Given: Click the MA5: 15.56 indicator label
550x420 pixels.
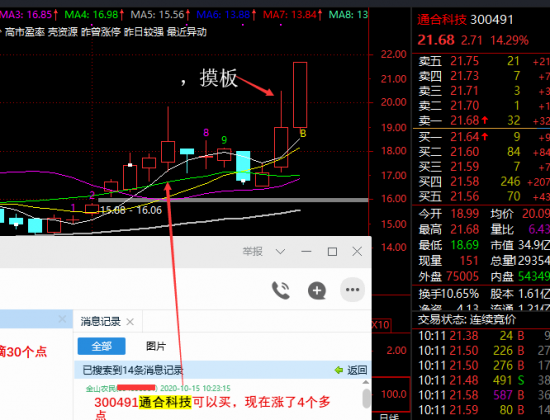Looking at the screenshot, I should [x=157, y=15].
